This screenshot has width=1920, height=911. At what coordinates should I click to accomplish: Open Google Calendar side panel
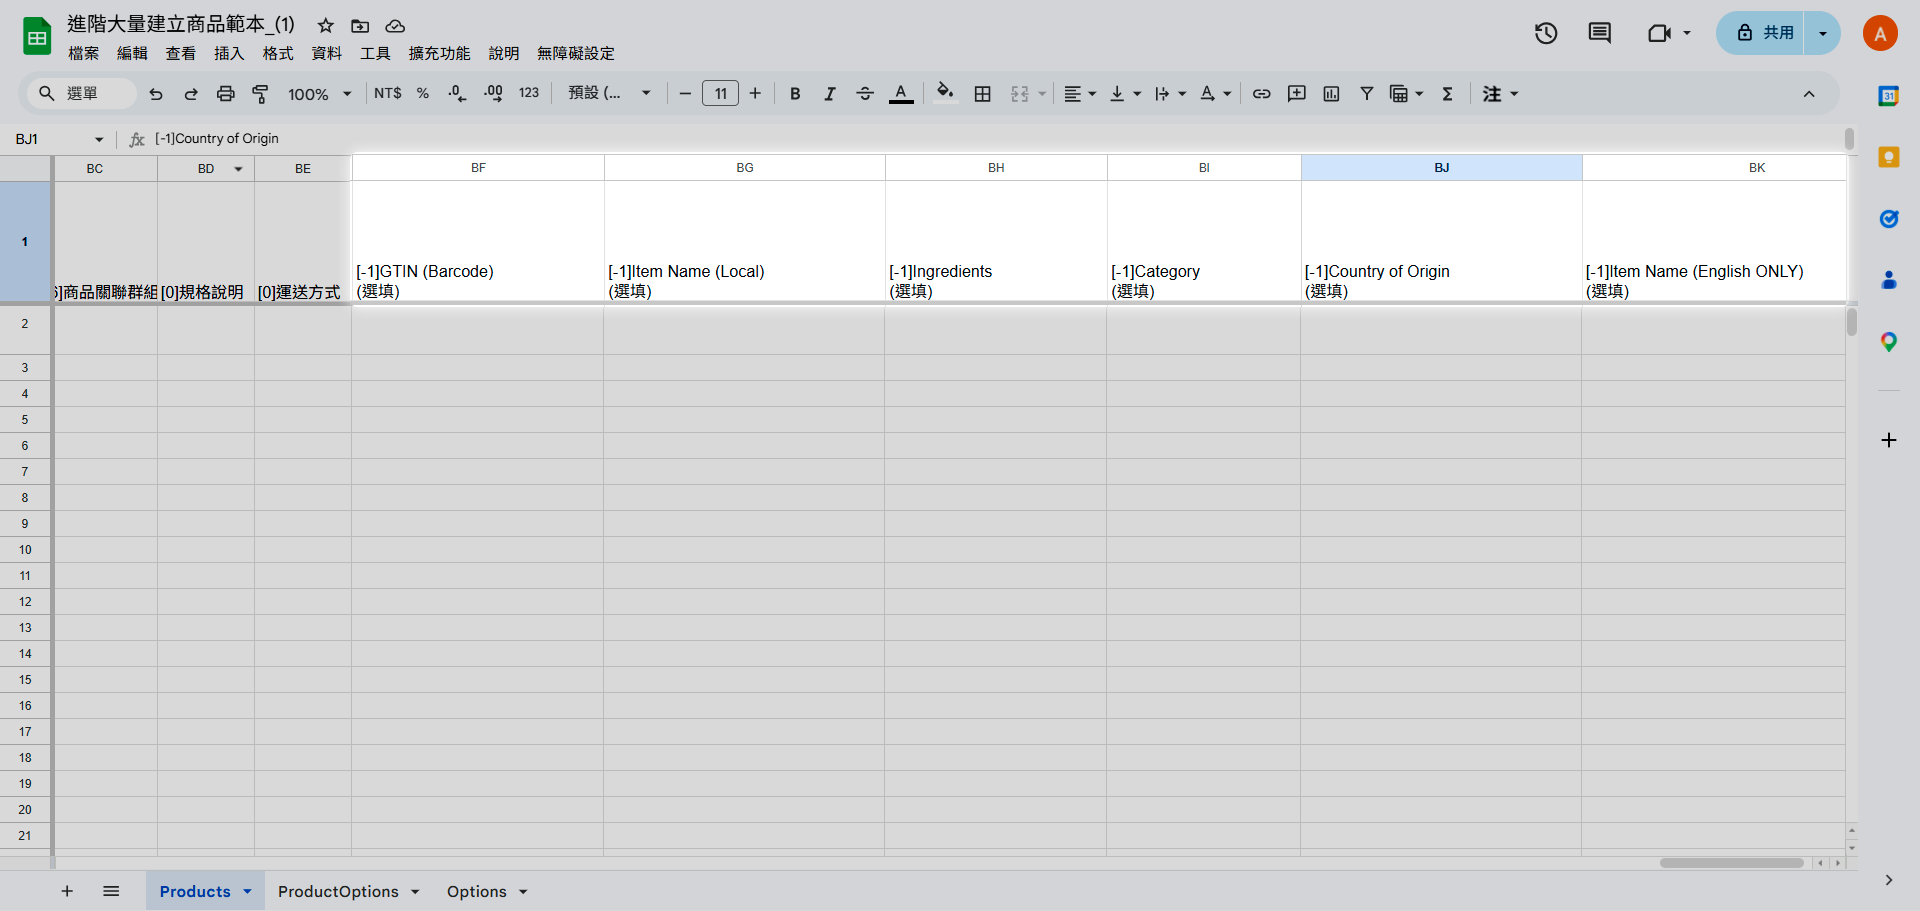[1889, 96]
